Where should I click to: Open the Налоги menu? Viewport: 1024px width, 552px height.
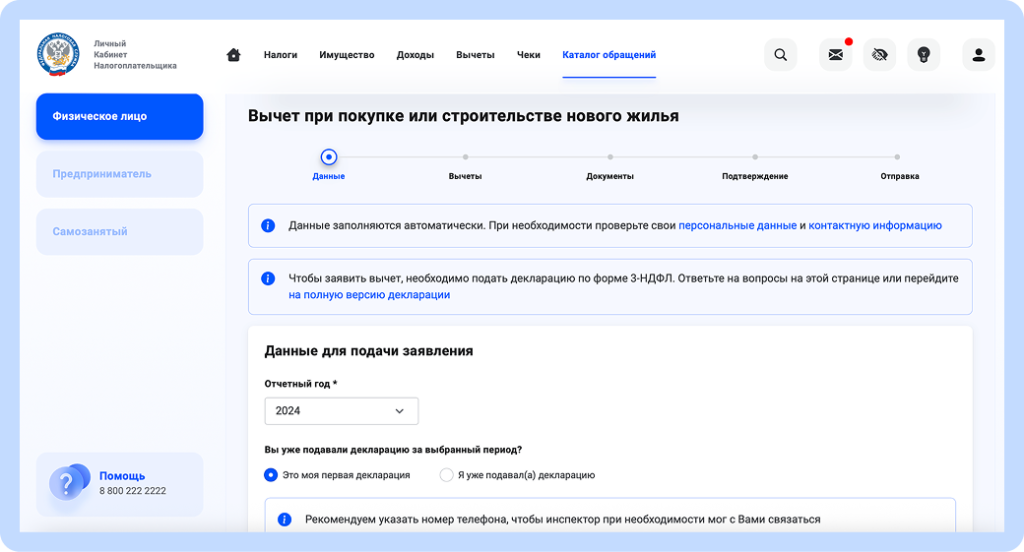[x=280, y=55]
